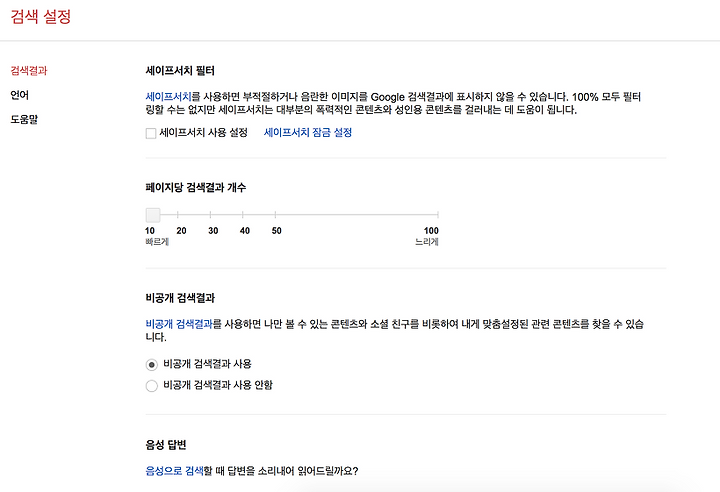Click the 느리게 label under the slider
The width and height of the screenshot is (720, 492).
(x=427, y=242)
